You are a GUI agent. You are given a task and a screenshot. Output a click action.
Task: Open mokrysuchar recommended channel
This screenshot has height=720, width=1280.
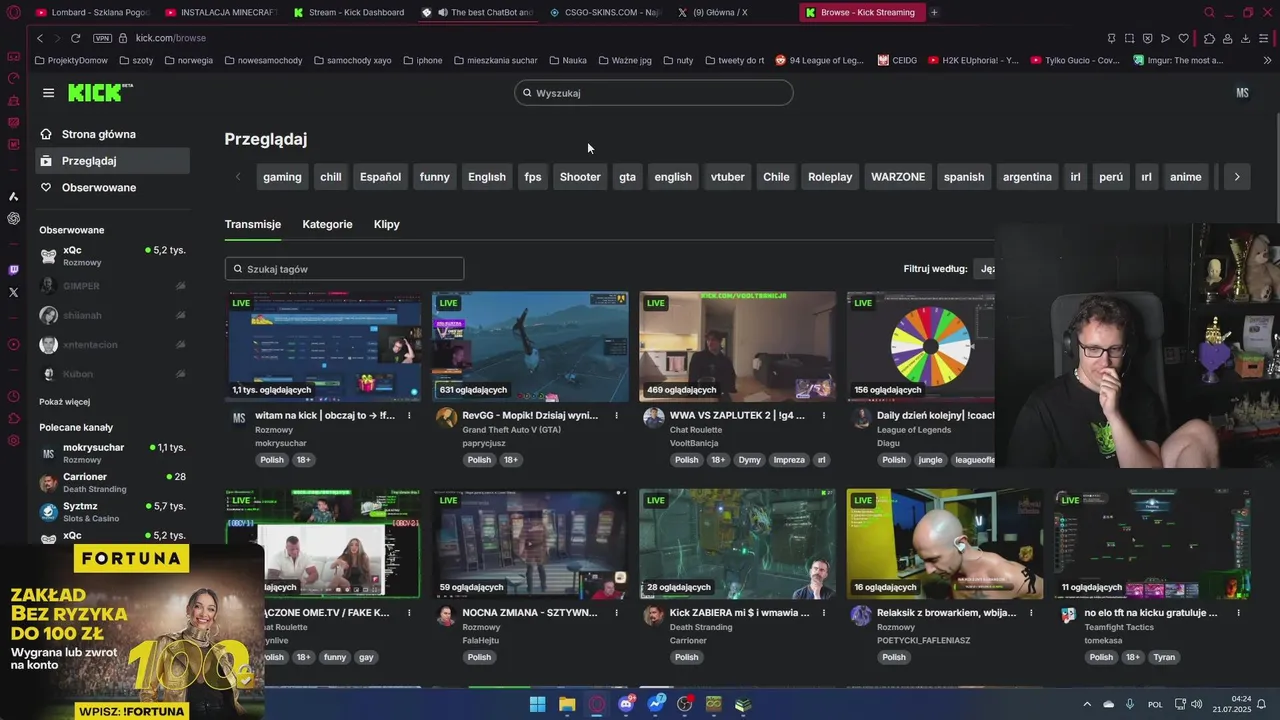tap(113, 453)
